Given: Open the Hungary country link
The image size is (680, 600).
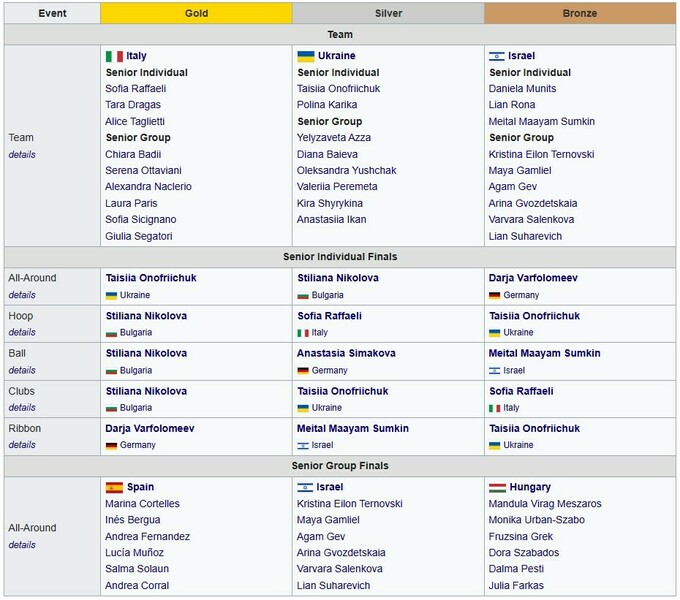Looking at the screenshot, I should pos(530,487).
